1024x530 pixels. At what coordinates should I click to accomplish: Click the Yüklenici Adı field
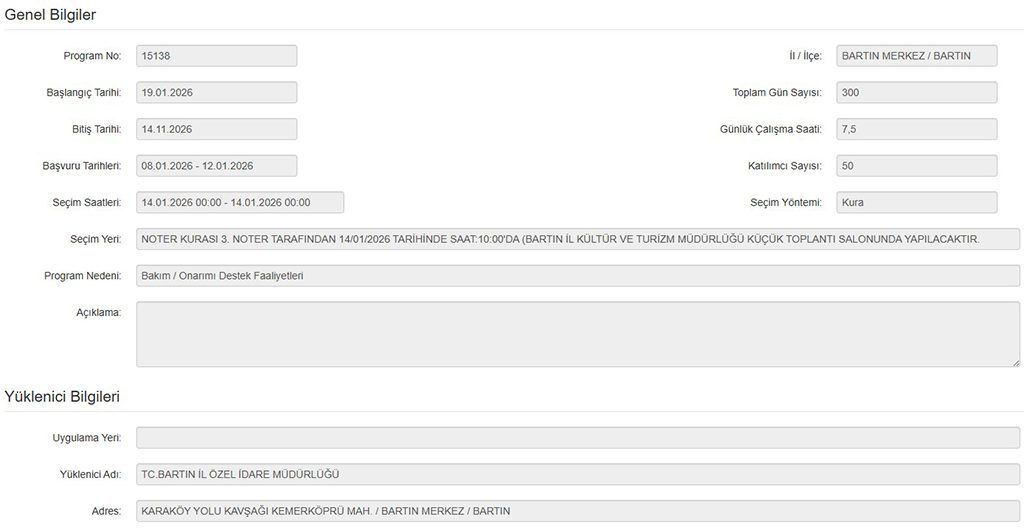[x=578, y=475]
